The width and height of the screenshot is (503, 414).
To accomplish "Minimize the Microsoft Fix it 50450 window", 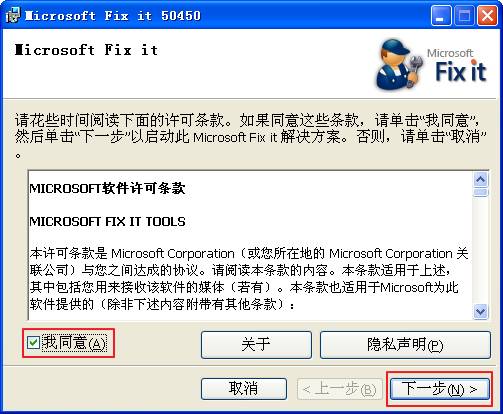I will click(441, 16).
